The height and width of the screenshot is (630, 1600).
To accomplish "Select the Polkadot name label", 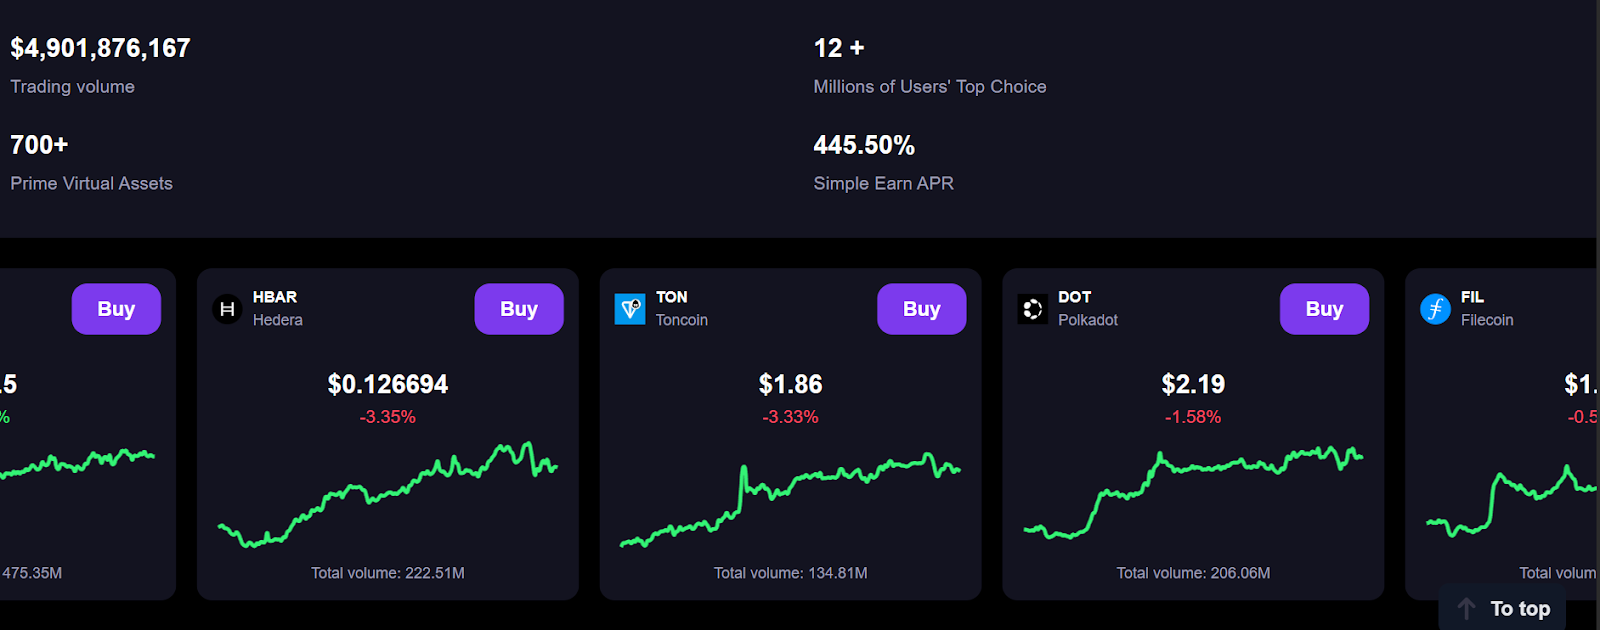I will click(x=1088, y=320).
